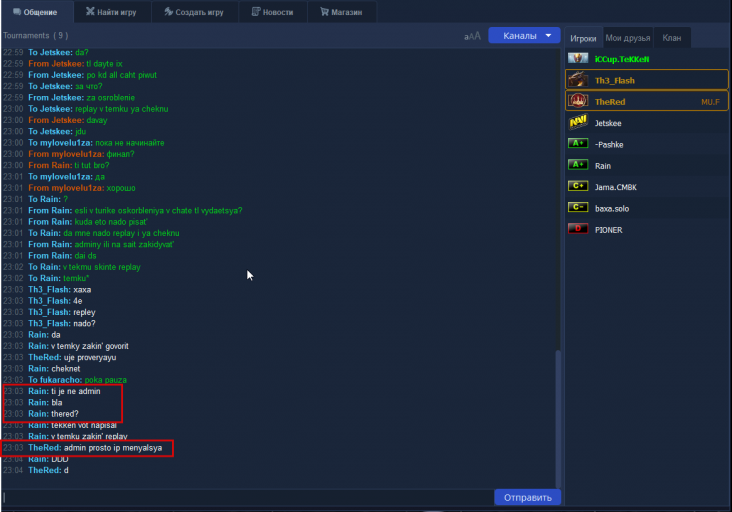Focus the chat message input field

tap(247, 498)
